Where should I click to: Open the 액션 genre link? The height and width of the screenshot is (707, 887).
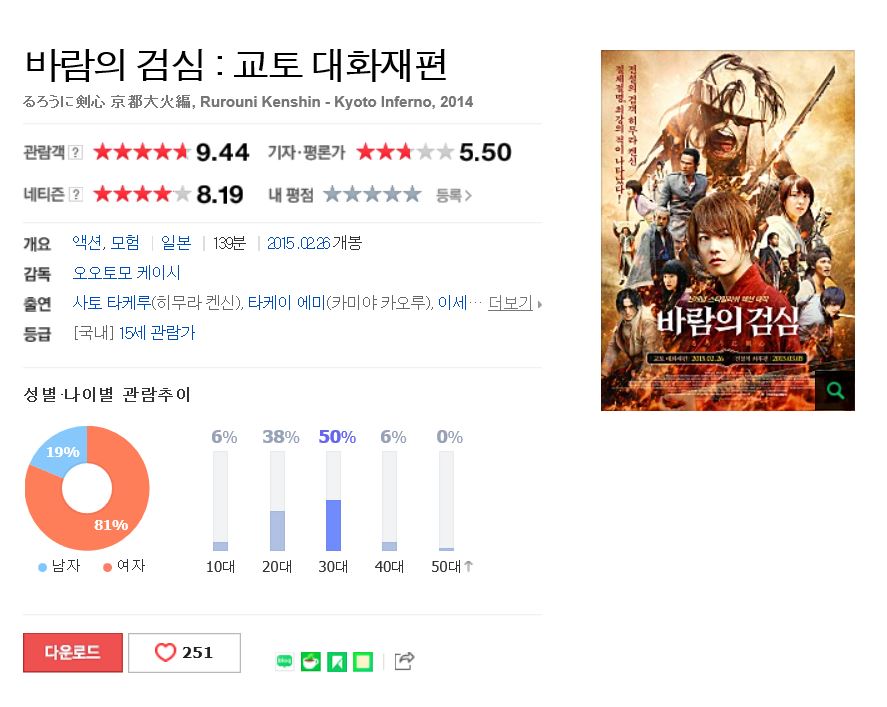pos(87,243)
